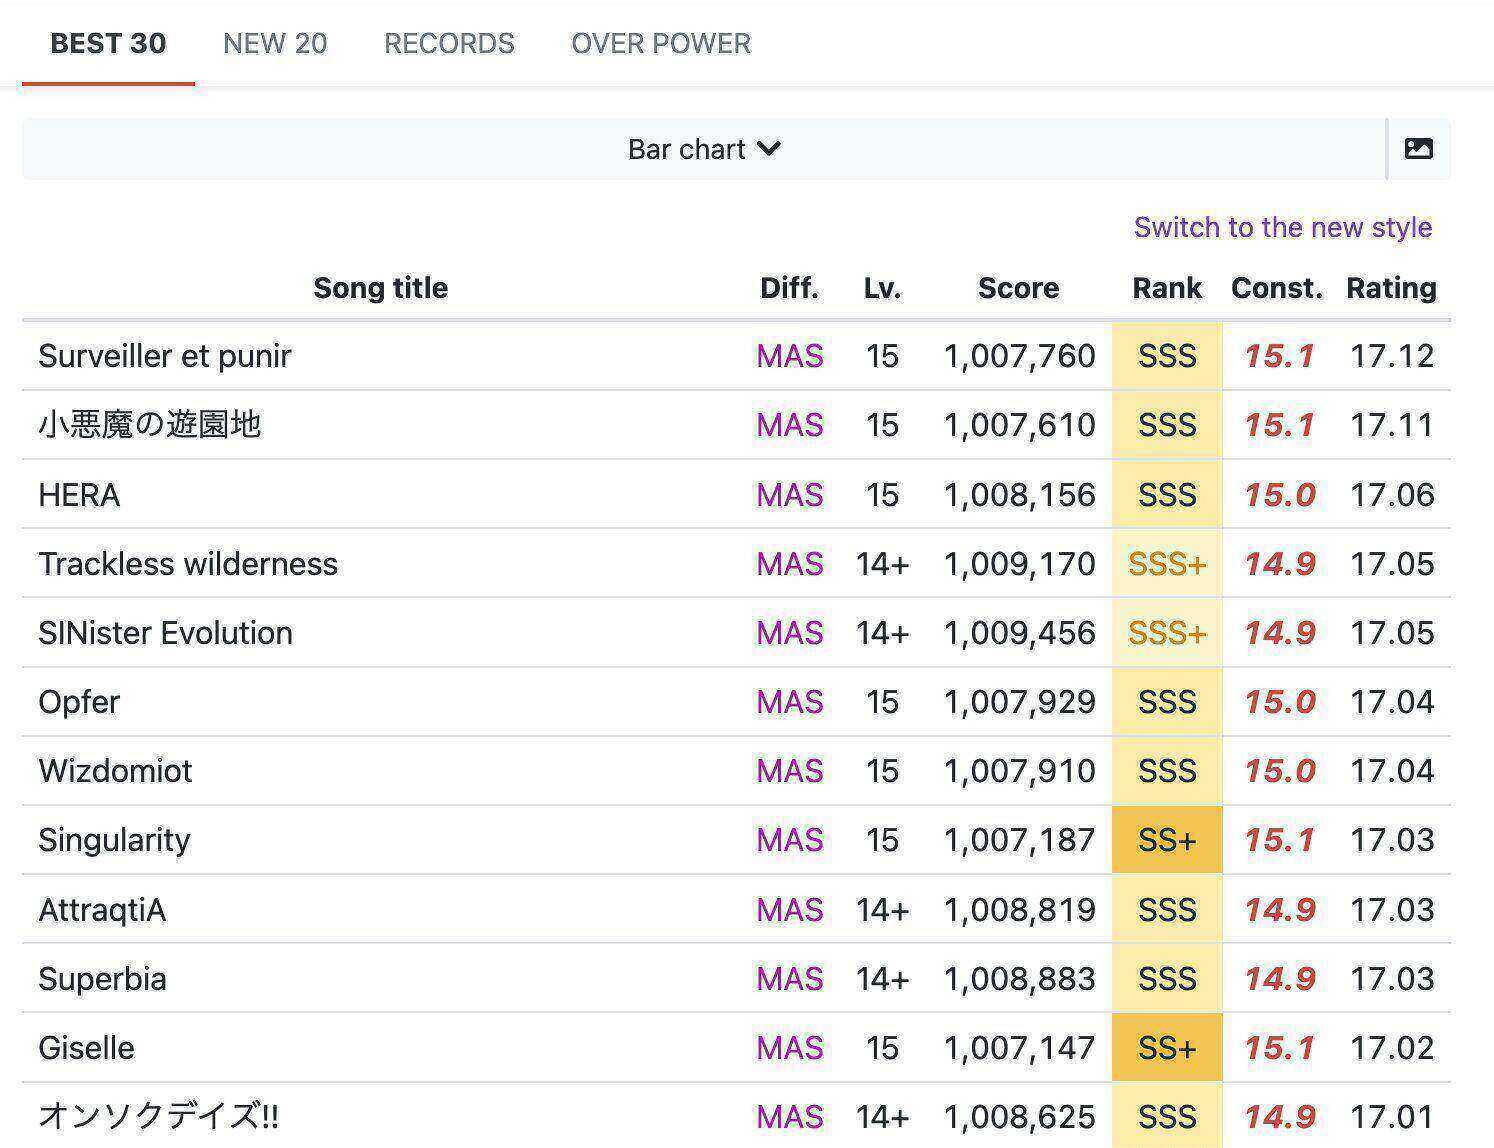Open the OVER POWER tab

(661, 43)
